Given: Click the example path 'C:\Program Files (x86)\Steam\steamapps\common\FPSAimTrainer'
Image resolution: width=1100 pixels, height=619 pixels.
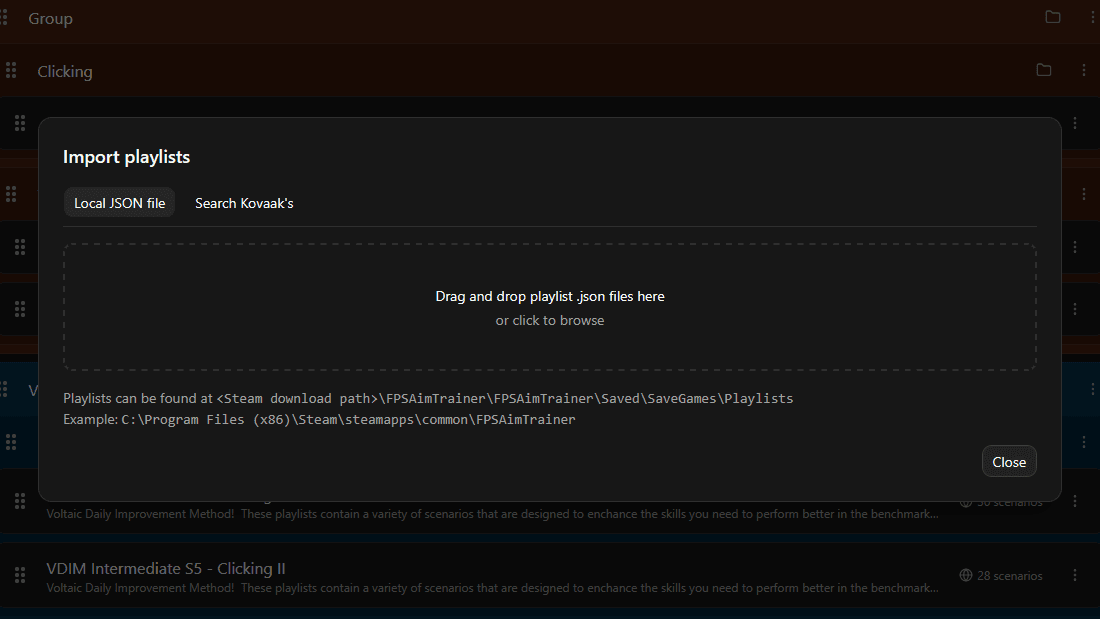Looking at the screenshot, I should click(348, 420).
